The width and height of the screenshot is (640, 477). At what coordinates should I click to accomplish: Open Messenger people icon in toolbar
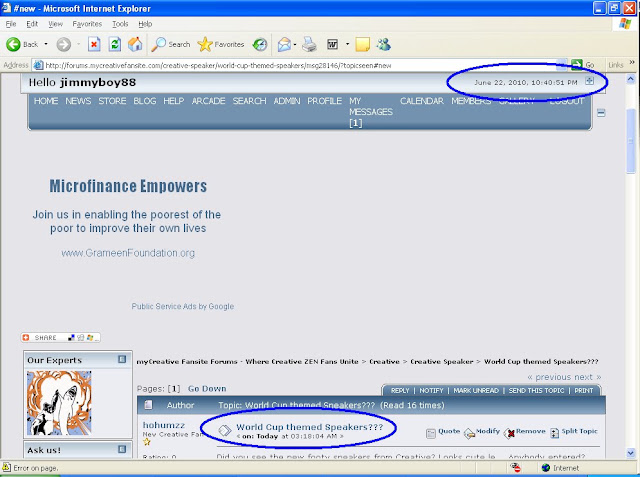click(384, 44)
